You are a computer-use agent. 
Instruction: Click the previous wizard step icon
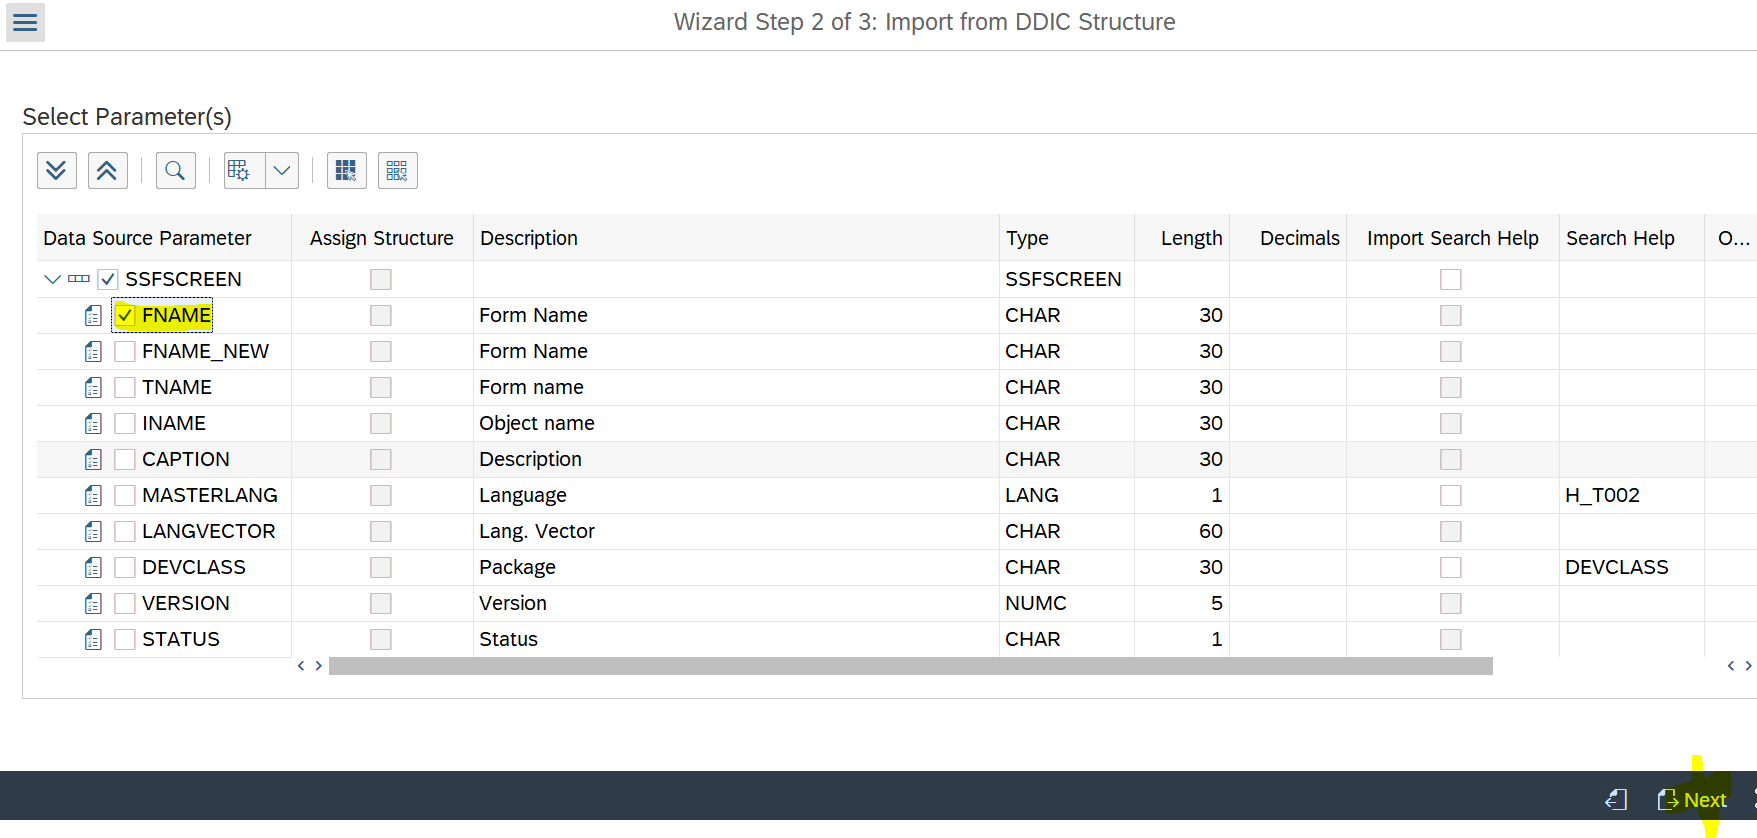1616,800
